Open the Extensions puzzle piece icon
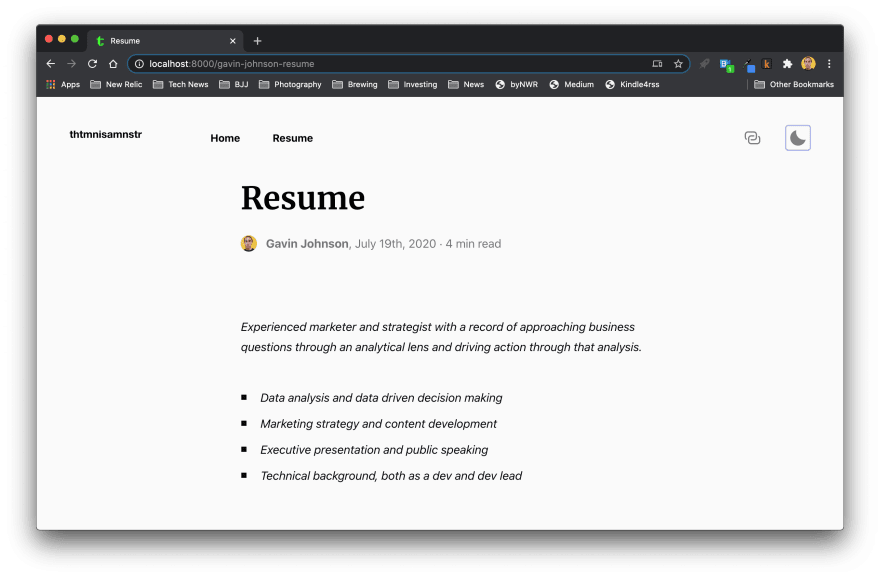Screen dimensions: 880x578 coord(787,64)
